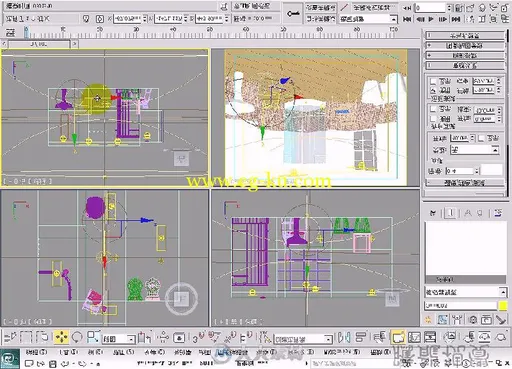The image size is (512, 369).
Task: Open the key filter dropdown arrow
Action: [394, 19]
